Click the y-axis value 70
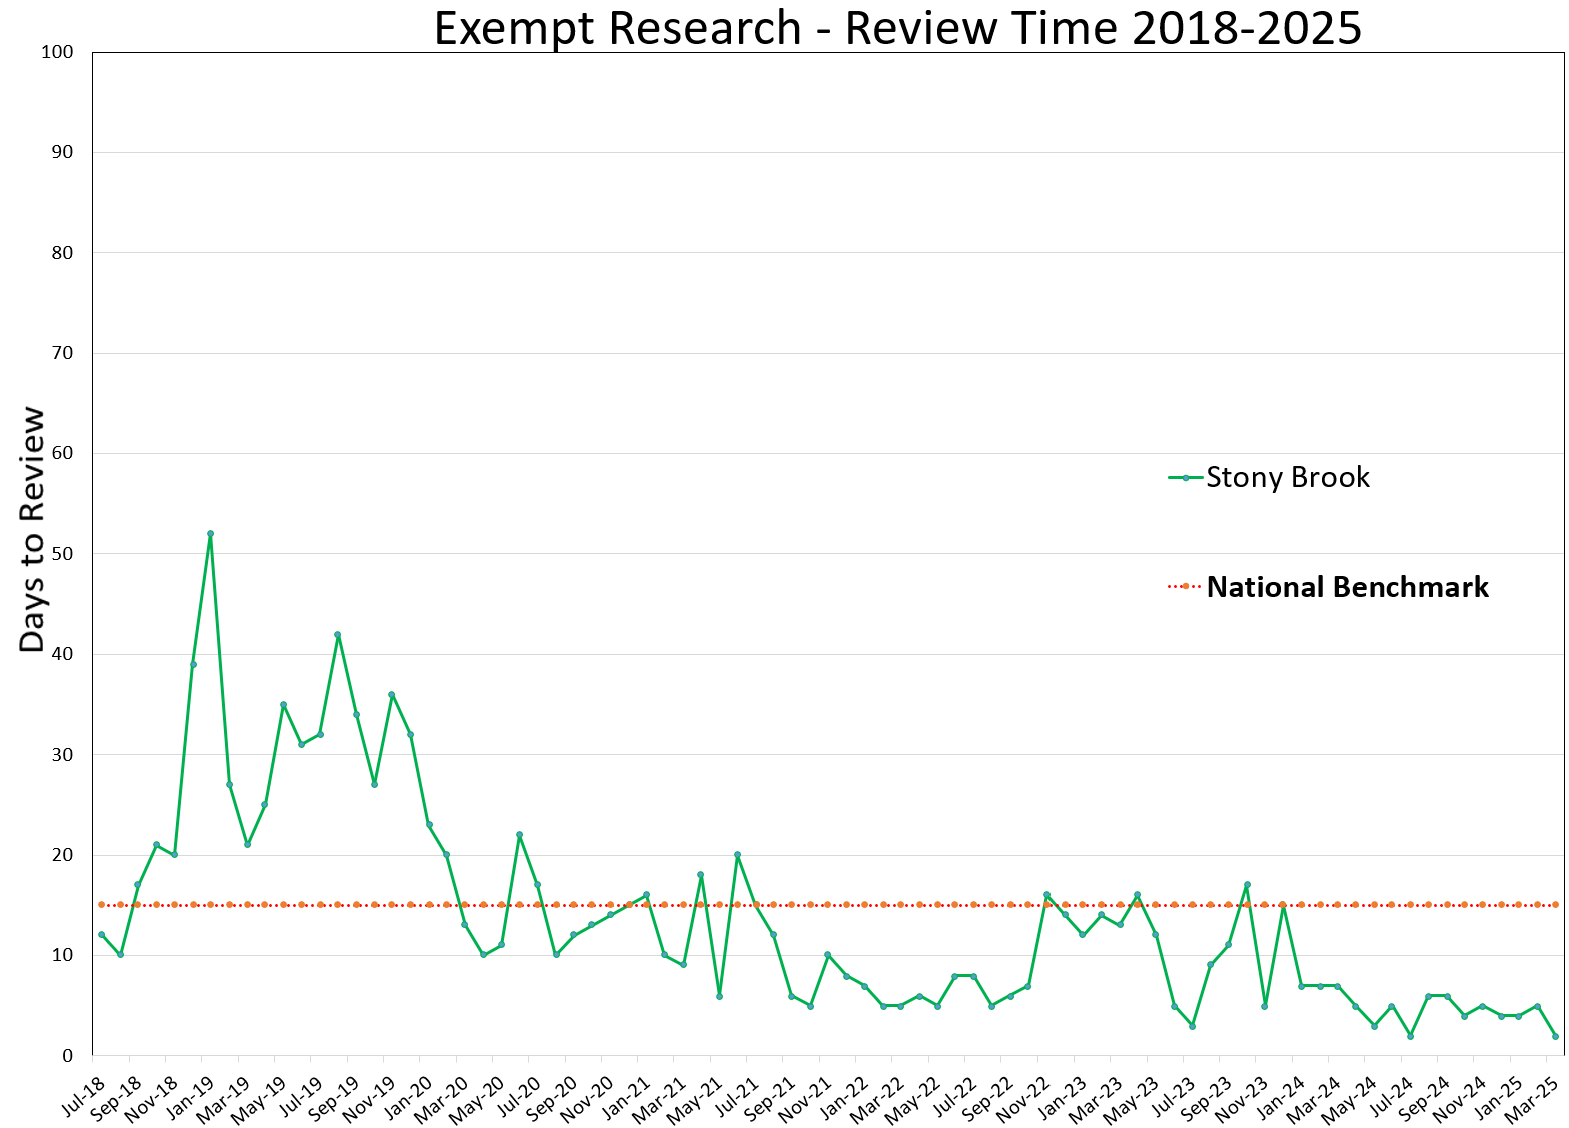The height and width of the screenshot is (1128, 1569). (x=62, y=353)
